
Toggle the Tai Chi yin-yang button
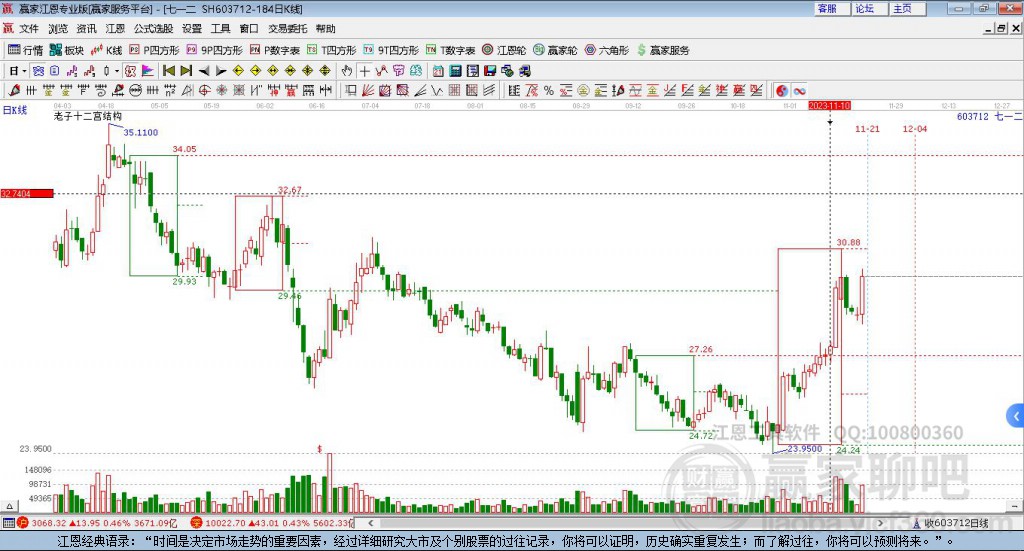coord(782,90)
